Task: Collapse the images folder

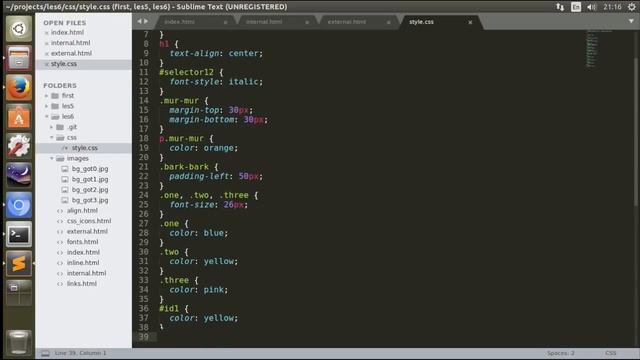Action: click(x=51, y=158)
